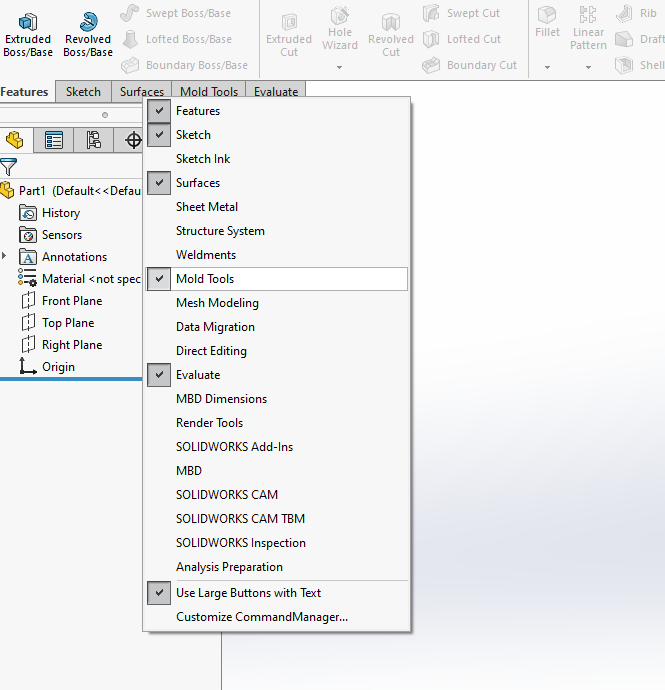
Task: Uncheck the Evaluate tab option
Action: click(x=276, y=375)
